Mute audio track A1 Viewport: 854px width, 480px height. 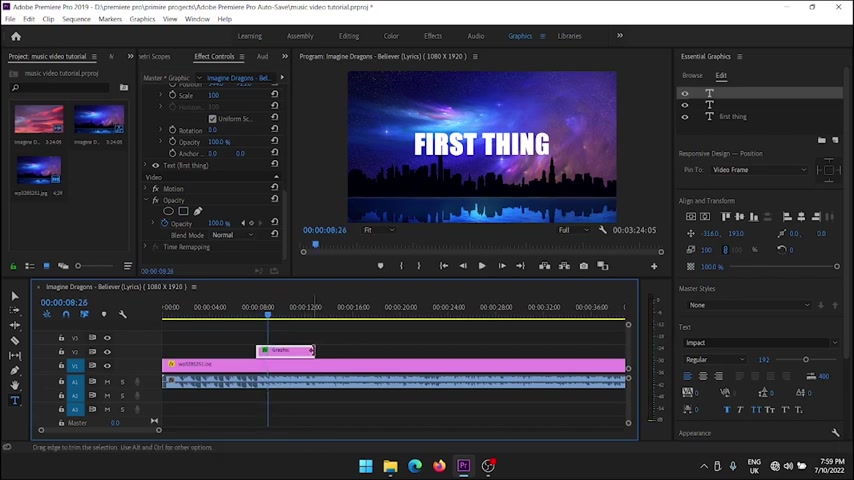(107, 381)
